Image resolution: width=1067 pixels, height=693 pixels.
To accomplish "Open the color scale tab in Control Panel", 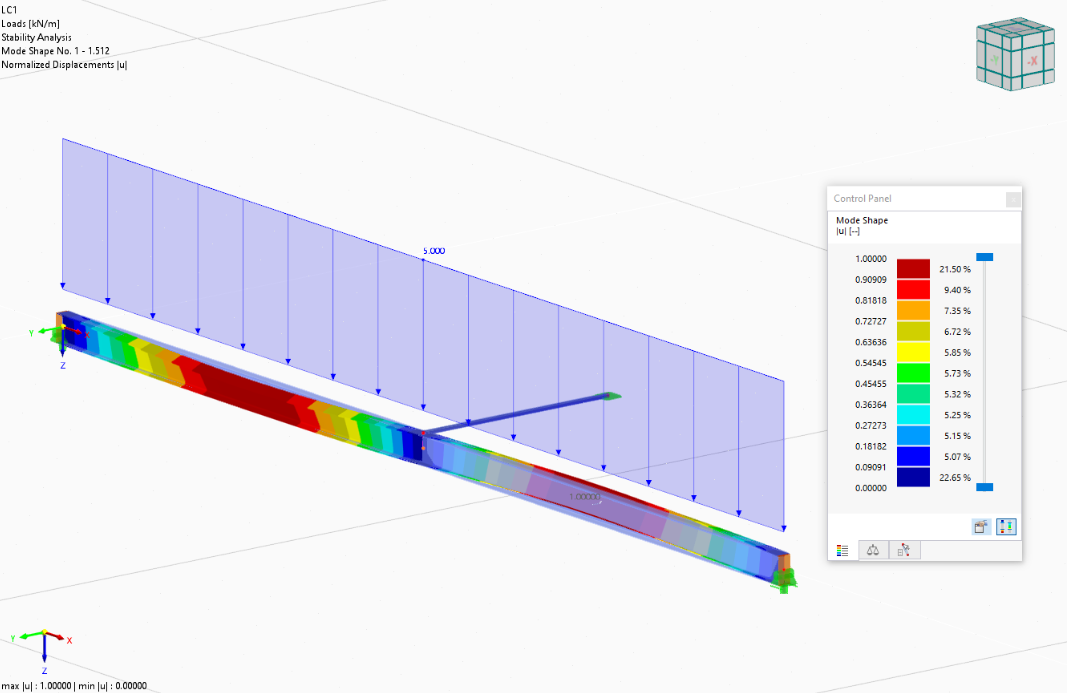I will (842, 551).
